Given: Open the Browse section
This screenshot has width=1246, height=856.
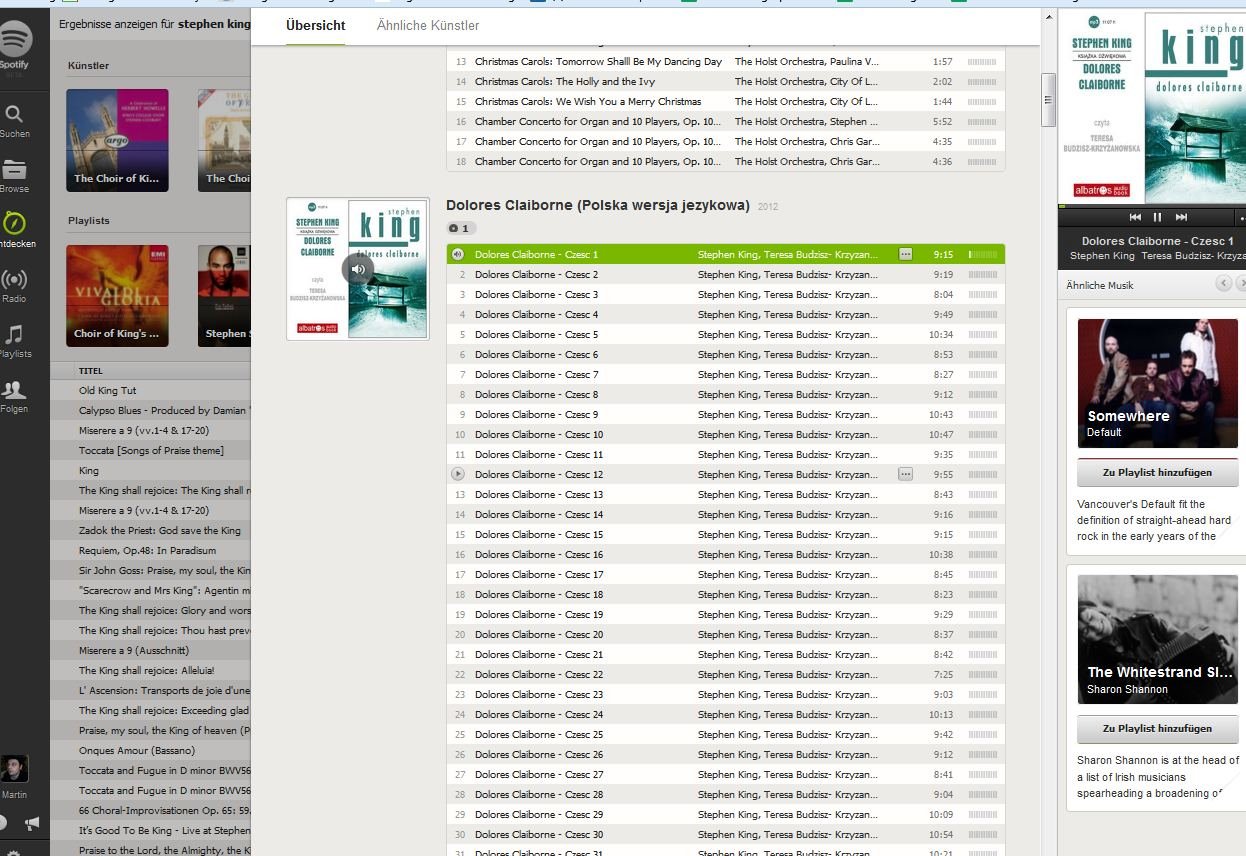Looking at the screenshot, I should [14, 175].
